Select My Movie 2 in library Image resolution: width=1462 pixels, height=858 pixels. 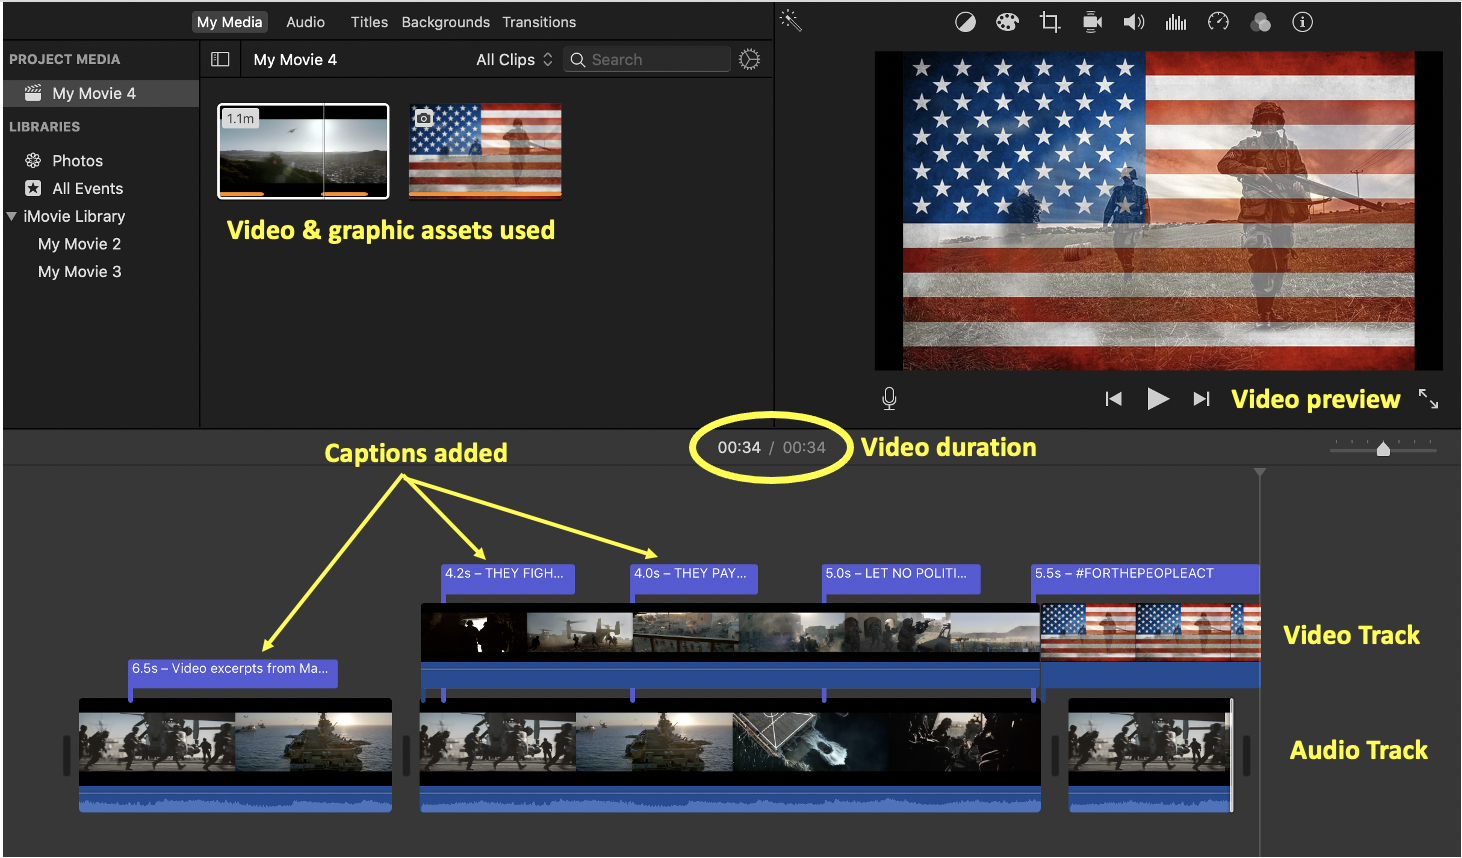[79, 244]
